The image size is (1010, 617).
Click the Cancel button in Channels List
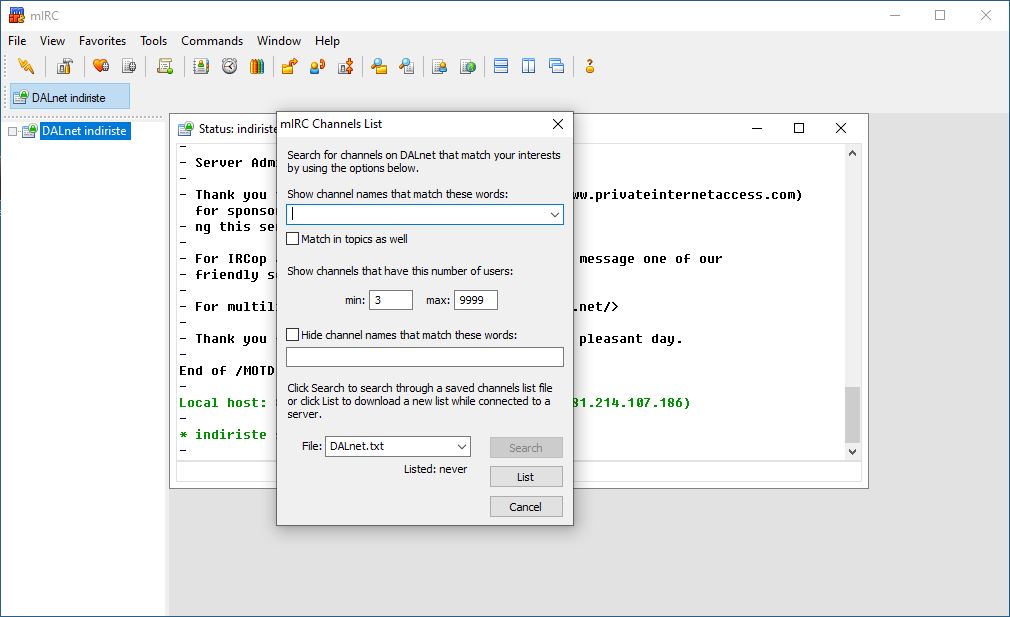[526, 506]
